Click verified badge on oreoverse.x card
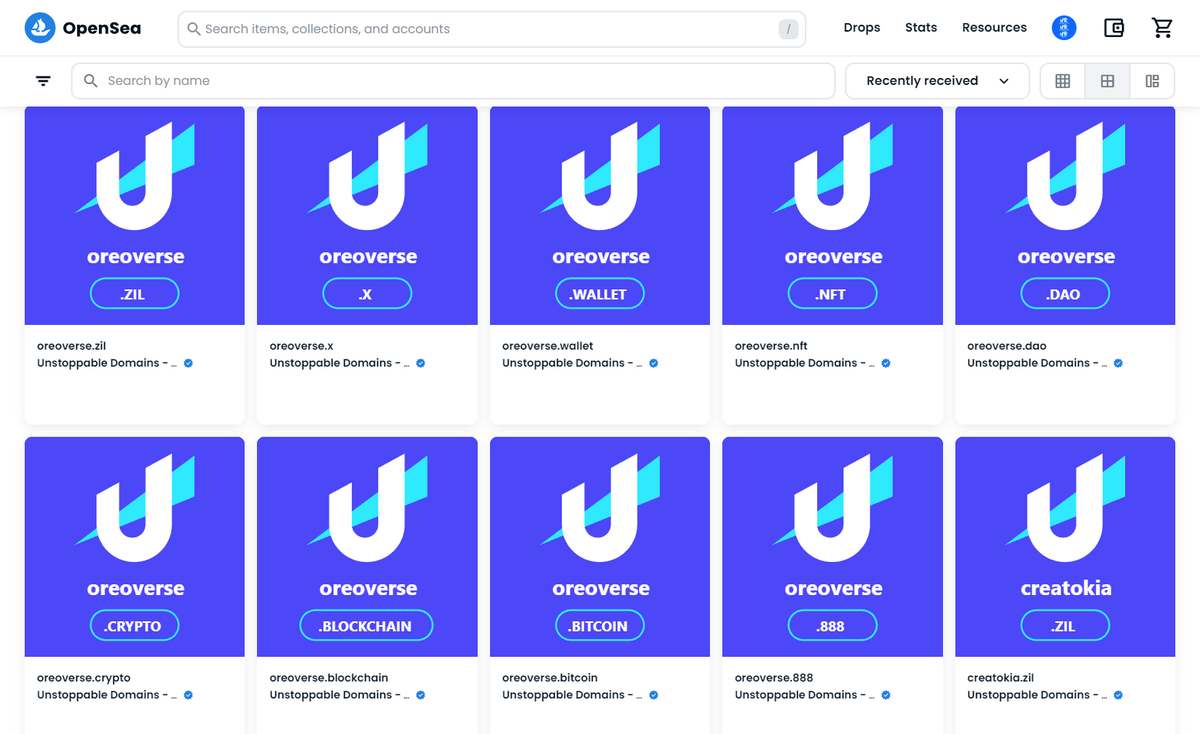Screen dimensions: 1200x734 (421, 363)
